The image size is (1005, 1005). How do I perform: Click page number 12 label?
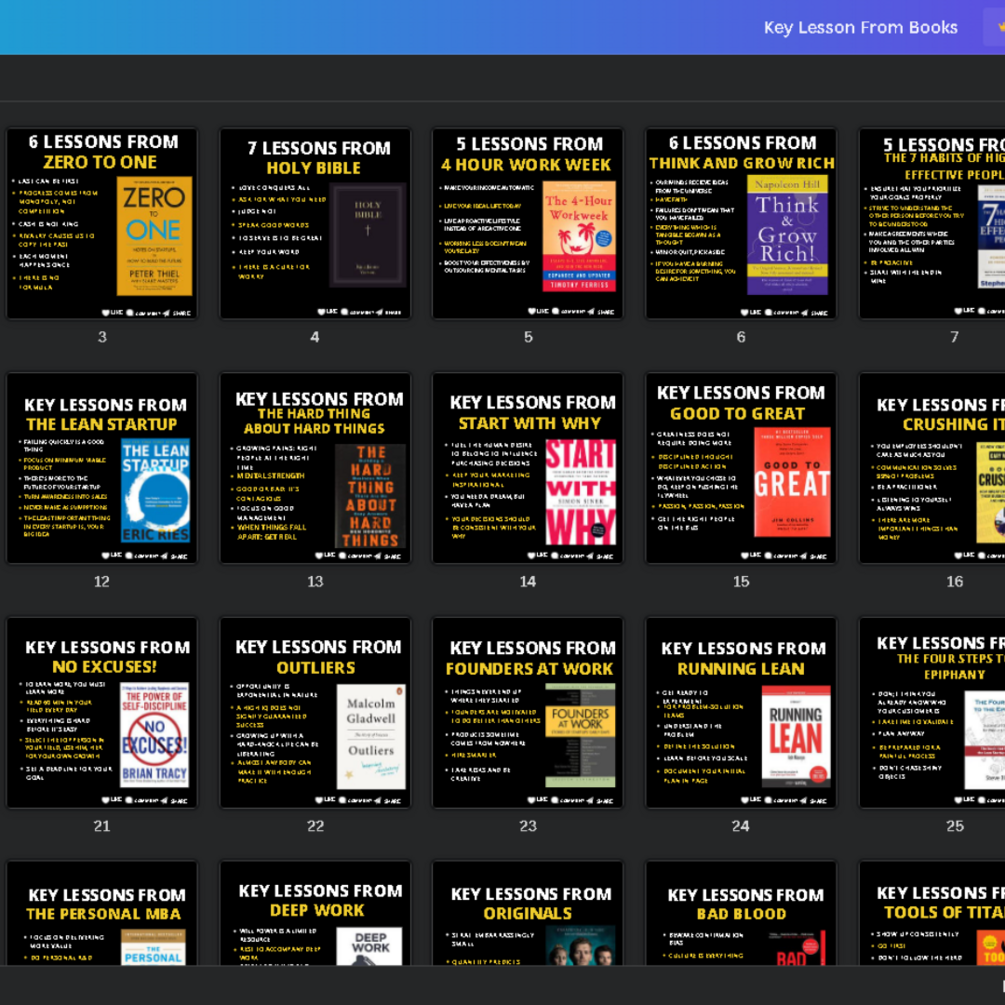coord(102,582)
